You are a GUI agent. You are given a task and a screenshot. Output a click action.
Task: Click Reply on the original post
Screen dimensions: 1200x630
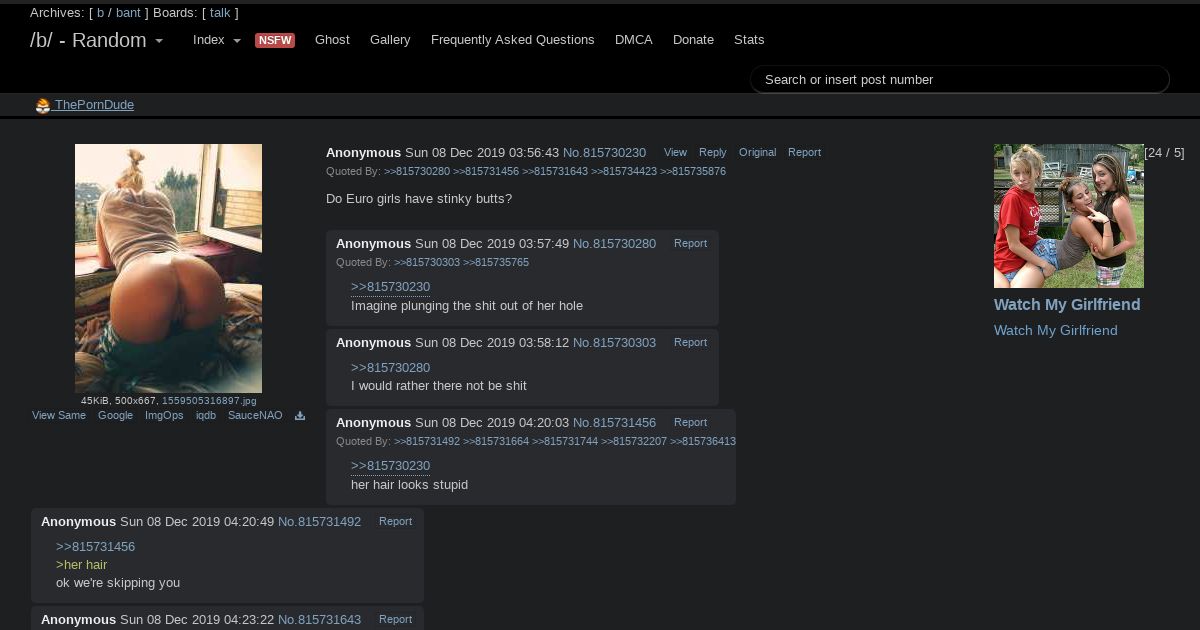click(x=713, y=153)
